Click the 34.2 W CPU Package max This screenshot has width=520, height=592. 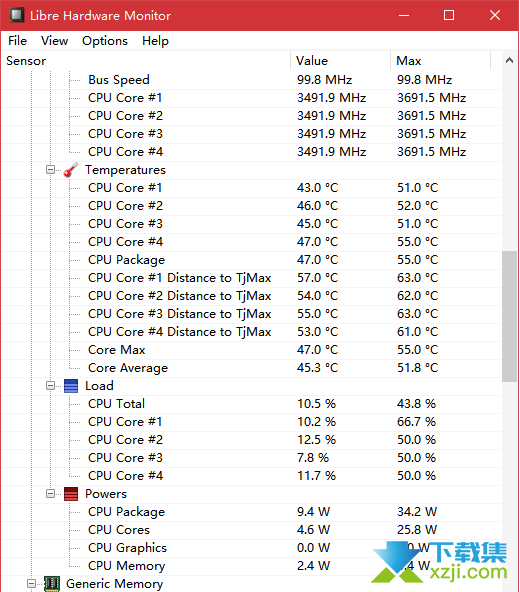point(417,512)
